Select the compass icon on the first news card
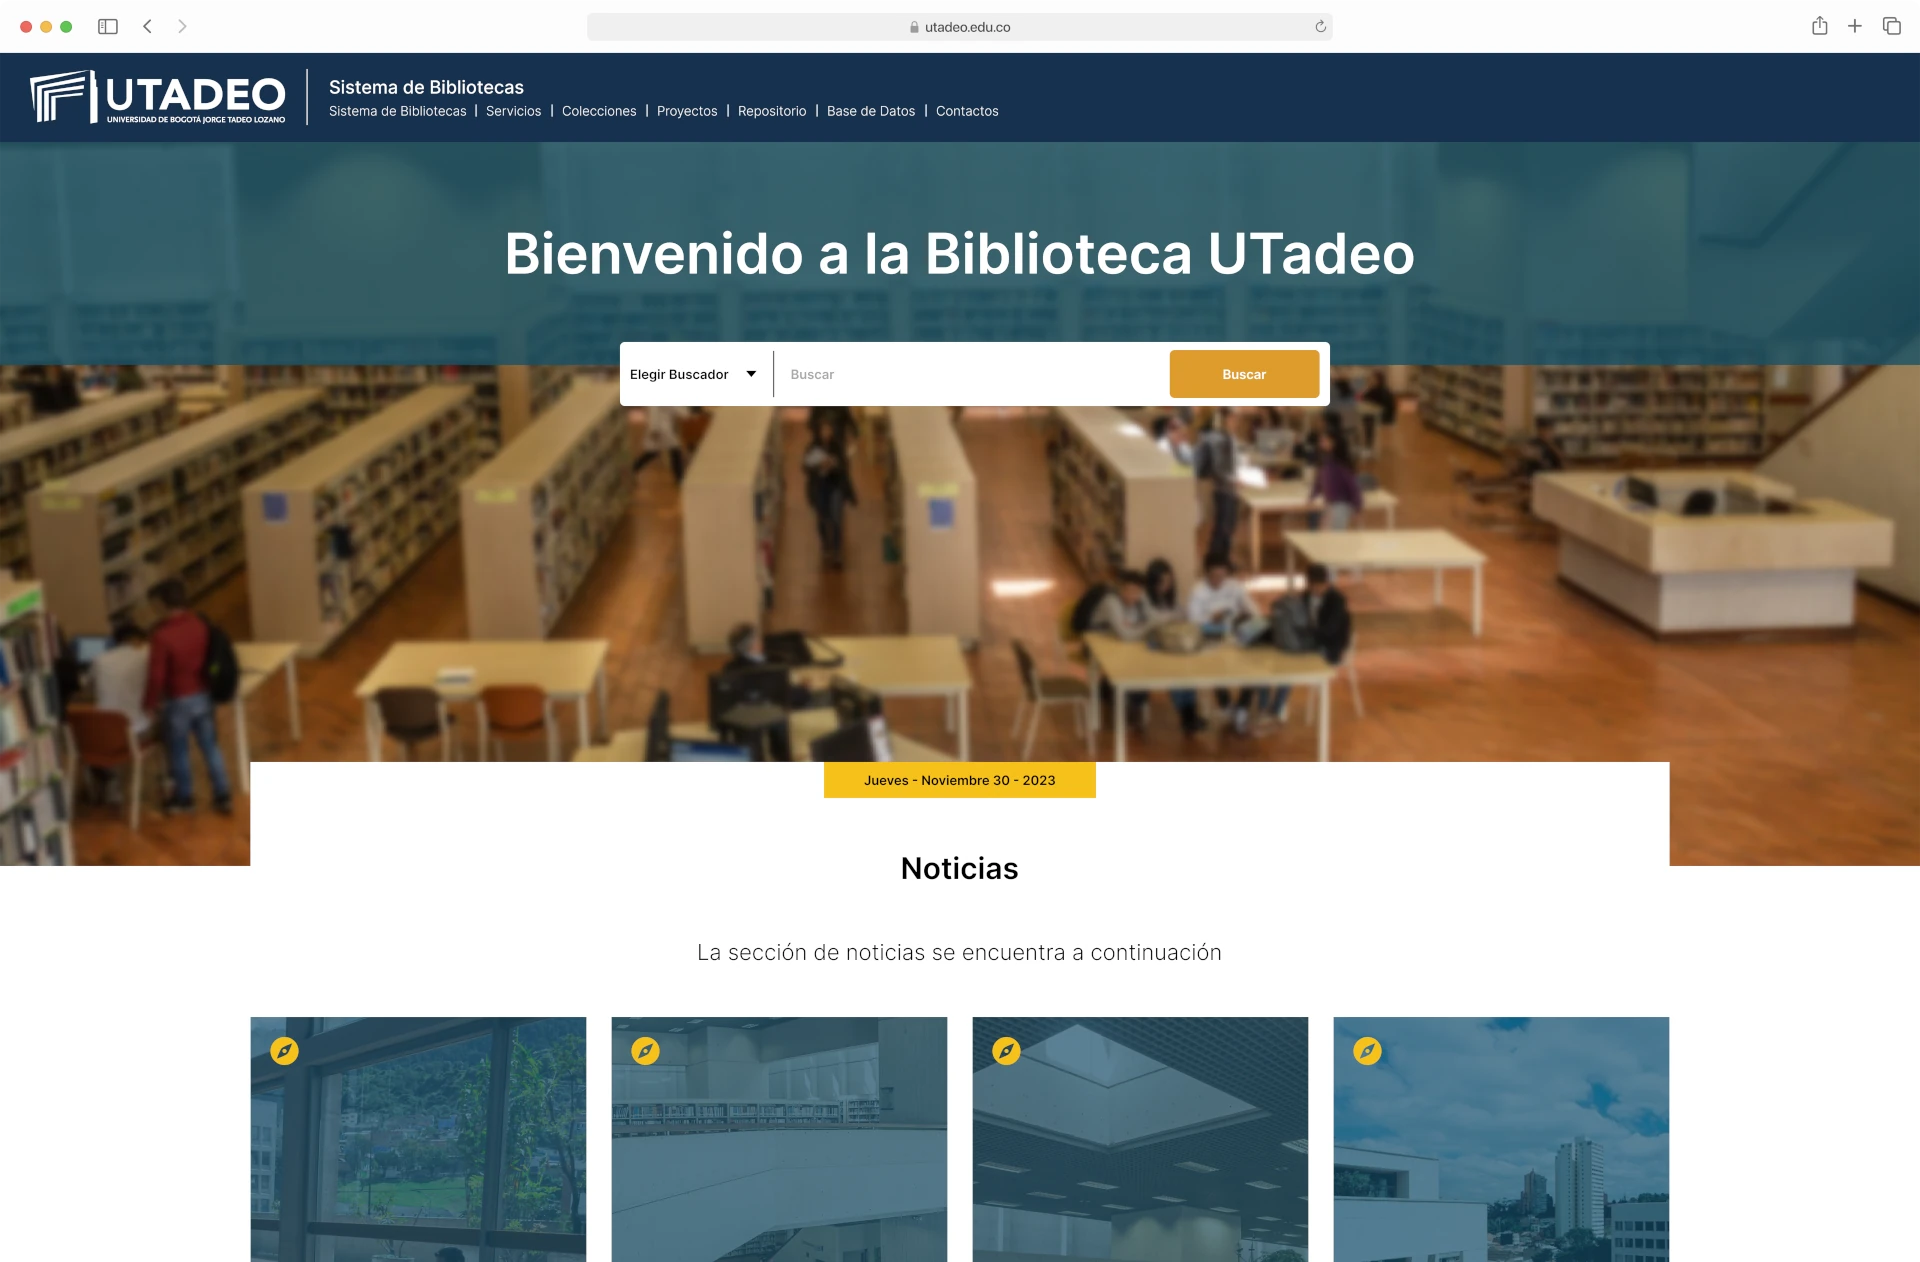Screen dimensions: 1920x1262 coord(286,1051)
